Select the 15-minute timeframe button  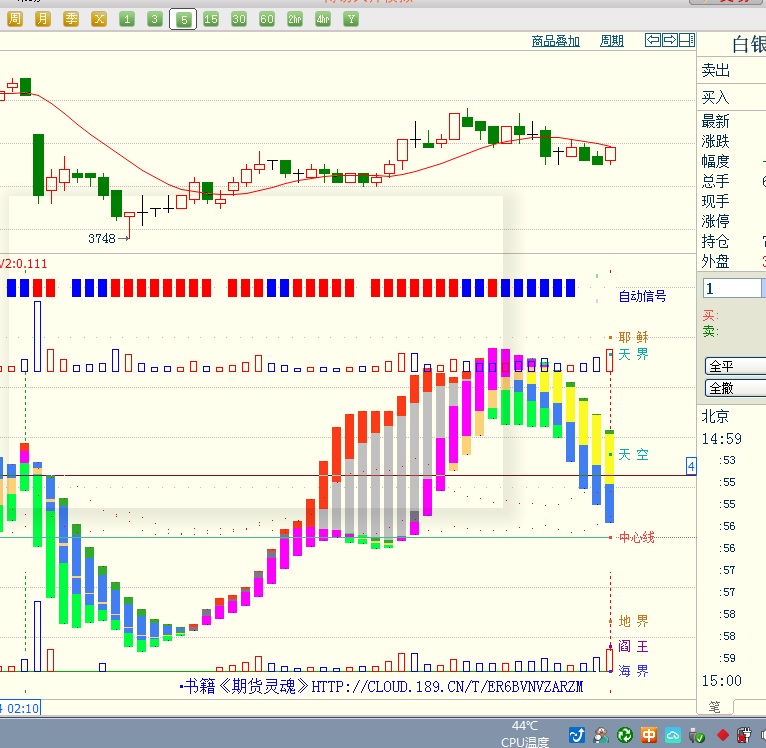coord(211,19)
